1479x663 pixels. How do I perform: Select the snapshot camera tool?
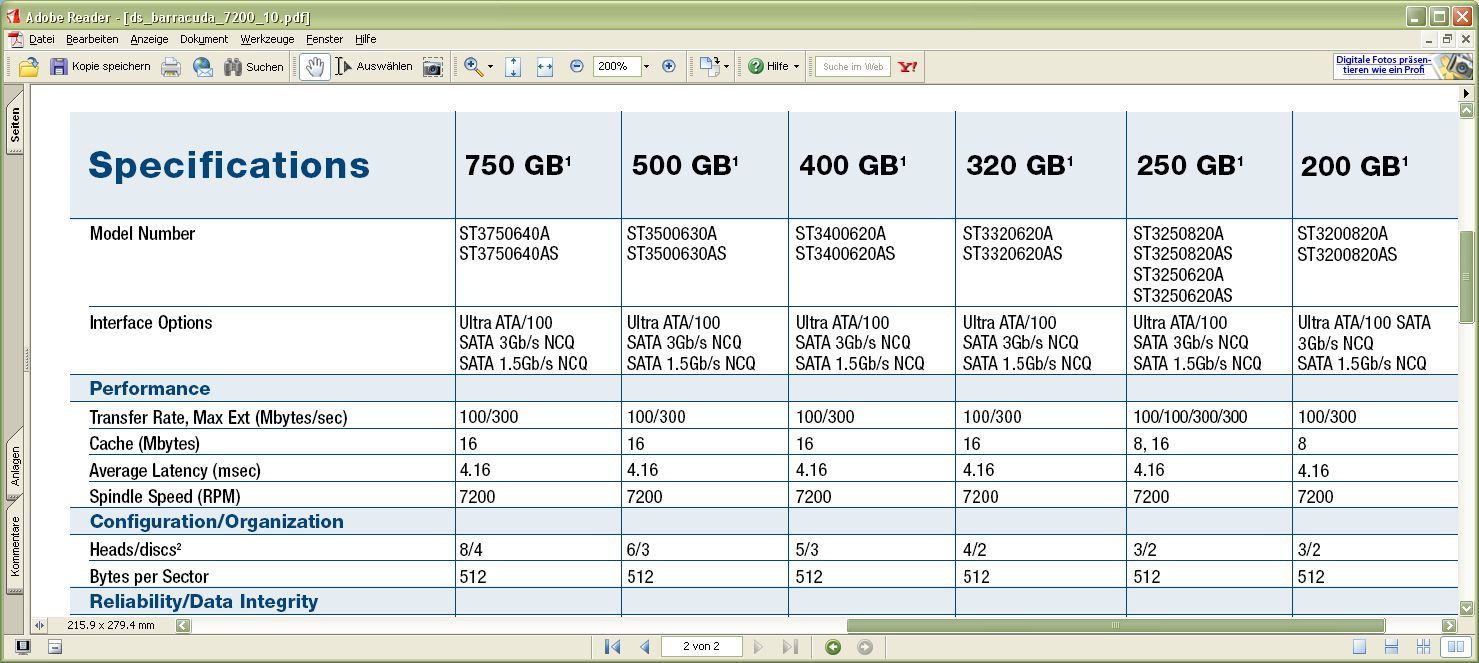pos(433,67)
